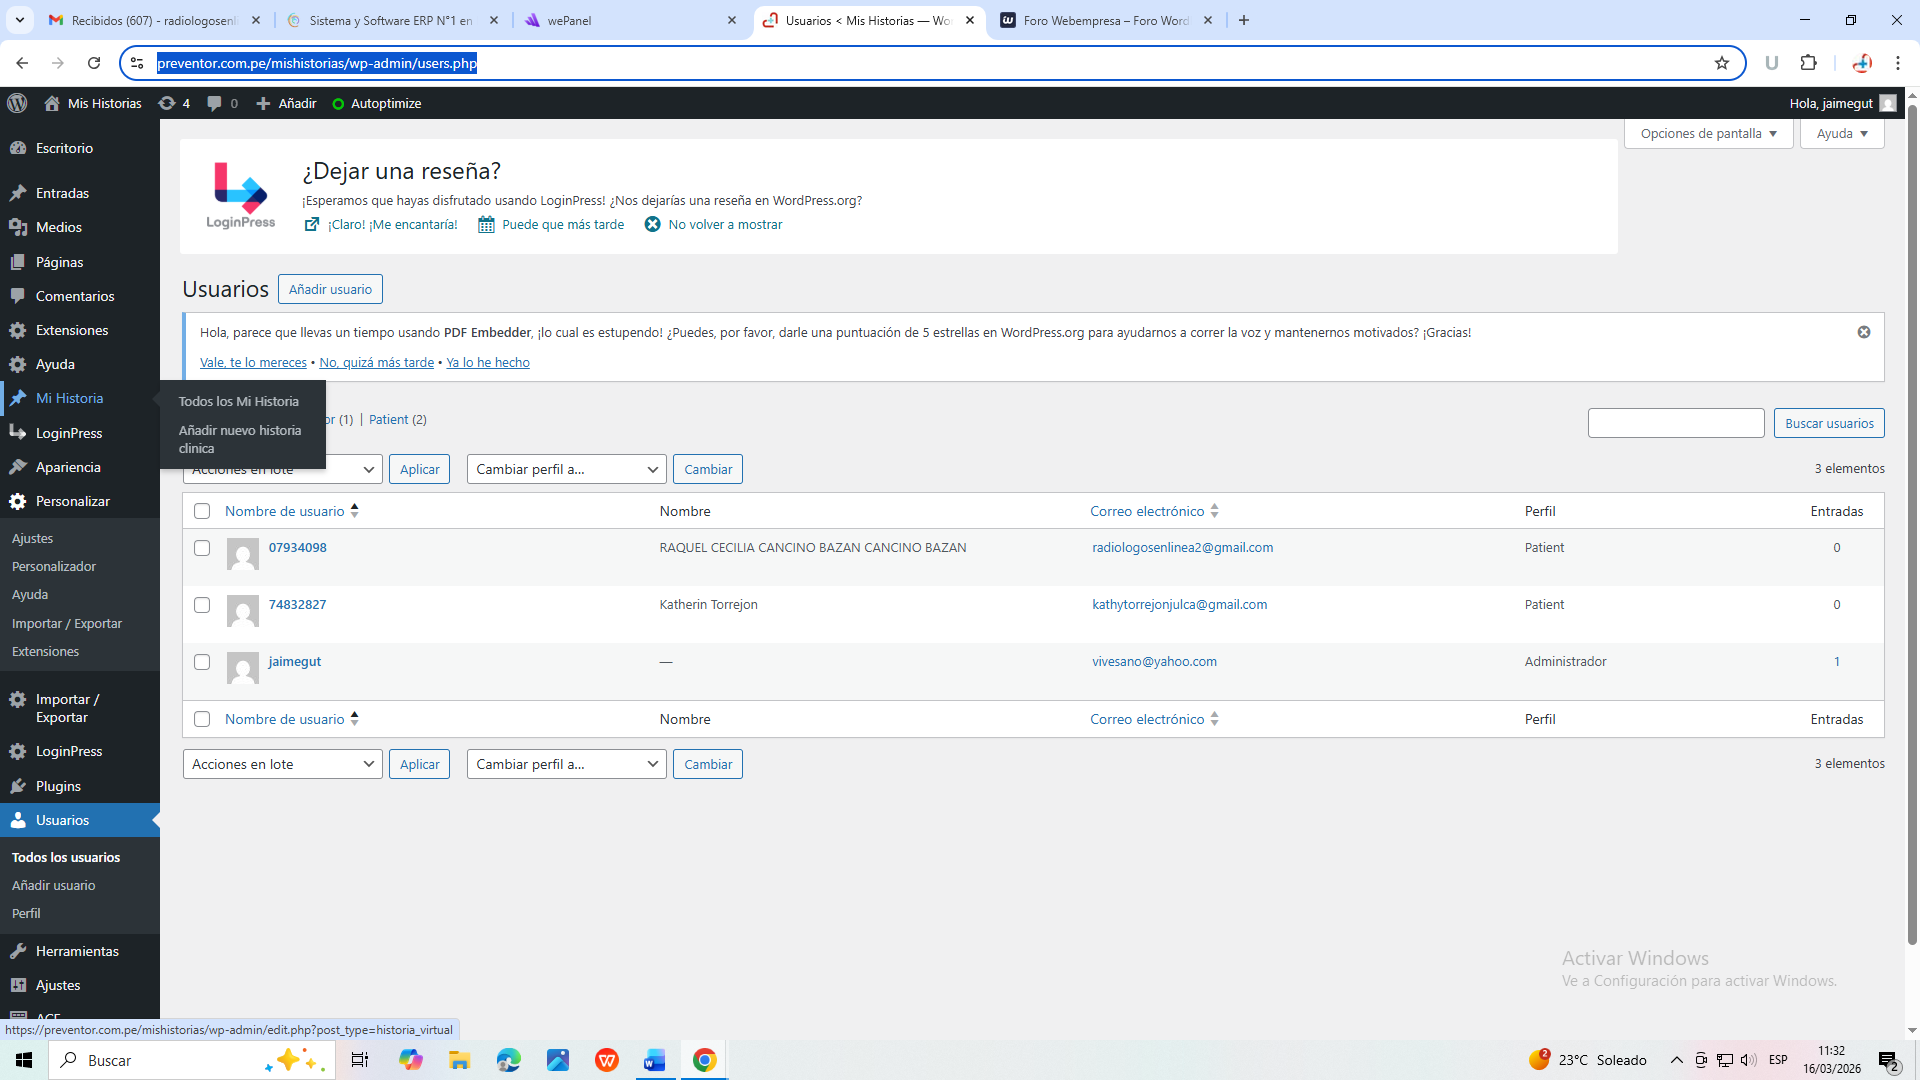Click the user search input field
1920x1080 pixels.
(1676, 423)
